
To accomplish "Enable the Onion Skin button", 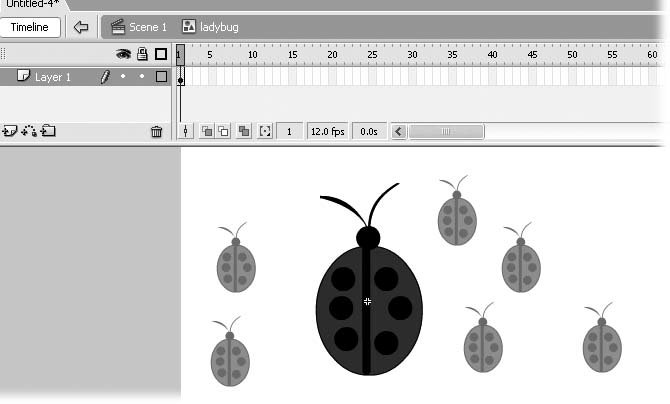I will tap(207, 131).
